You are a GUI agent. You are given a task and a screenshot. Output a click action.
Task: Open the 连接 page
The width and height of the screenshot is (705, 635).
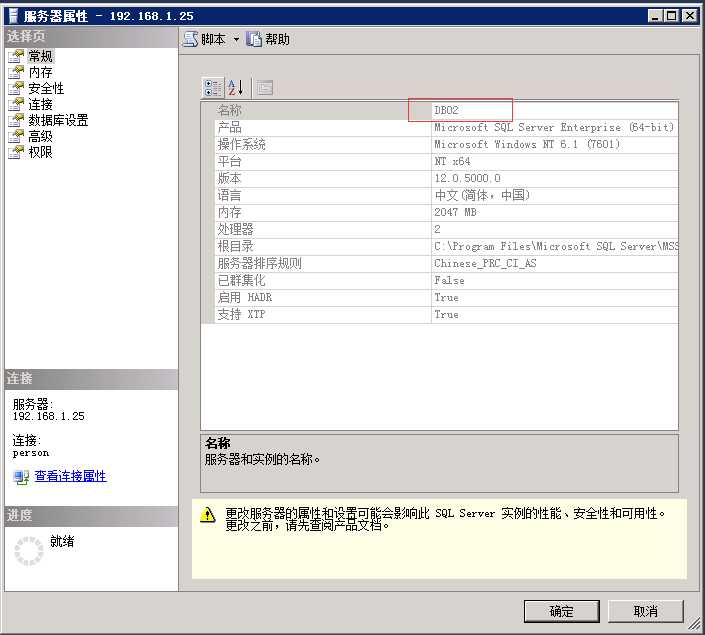click(40, 104)
